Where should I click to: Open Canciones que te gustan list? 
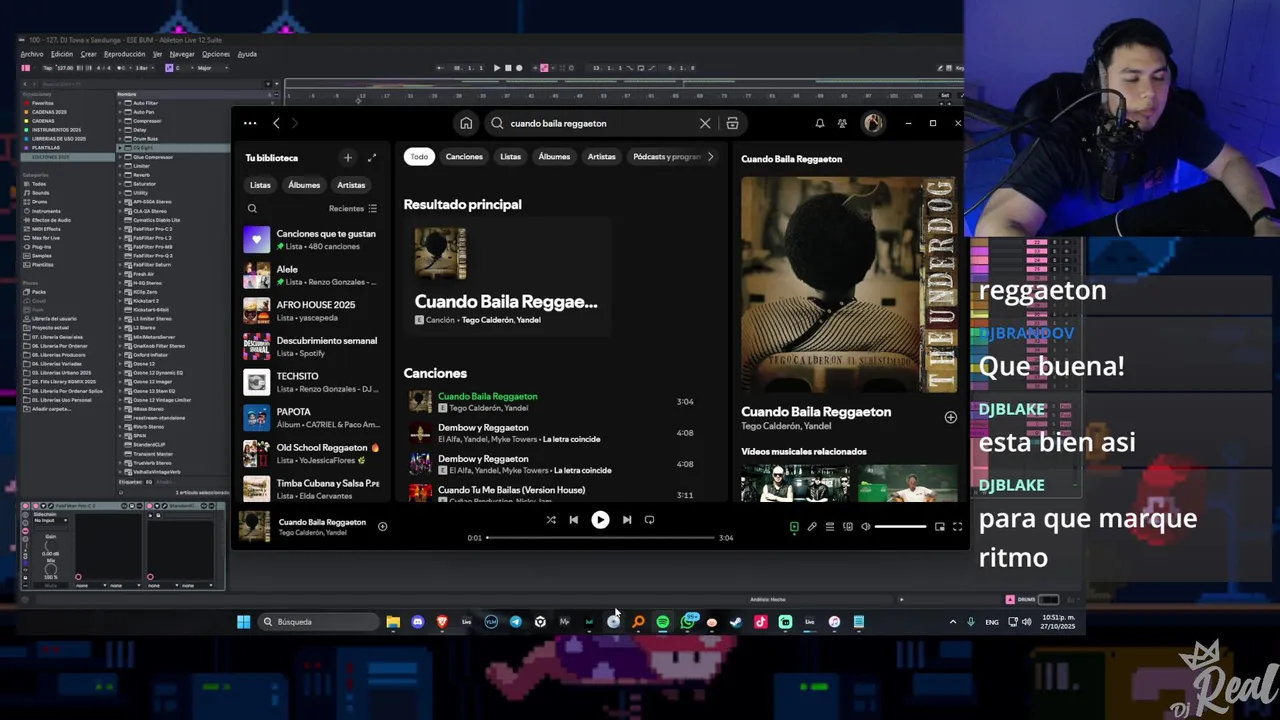tap(312, 239)
